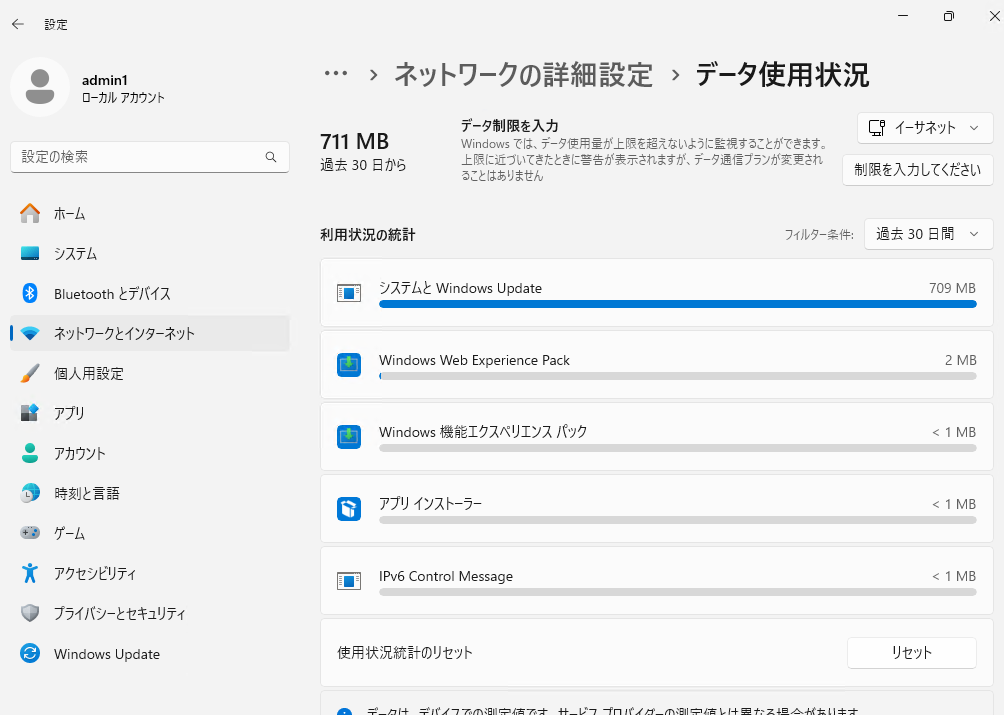Click the アクセシビリティ label in sidebar
The height and width of the screenshot is (715, 1004).
point(95,574)
